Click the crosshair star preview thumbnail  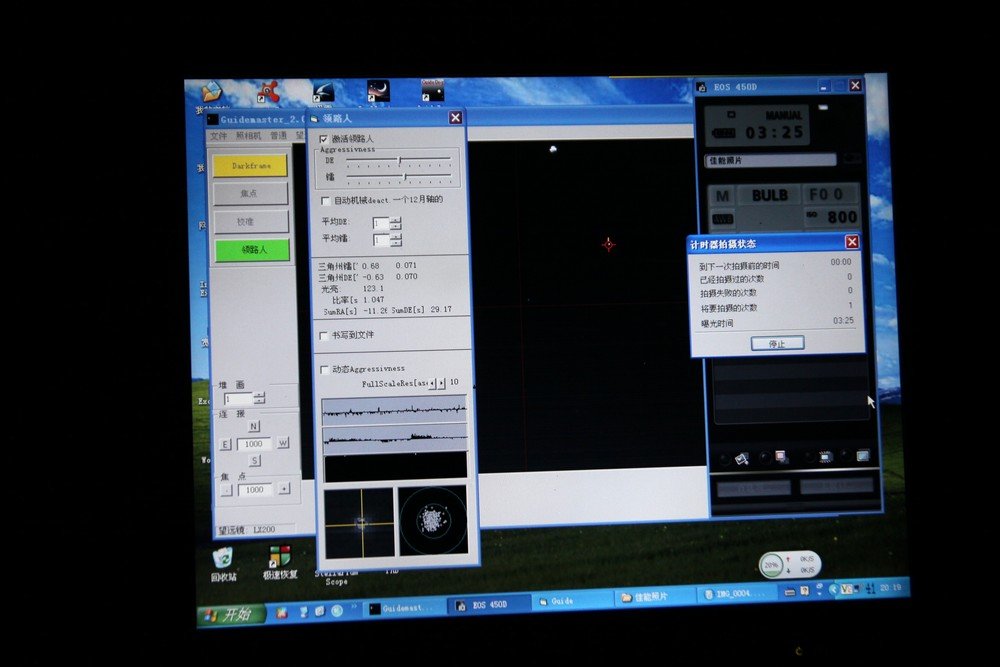click(359, 523)
